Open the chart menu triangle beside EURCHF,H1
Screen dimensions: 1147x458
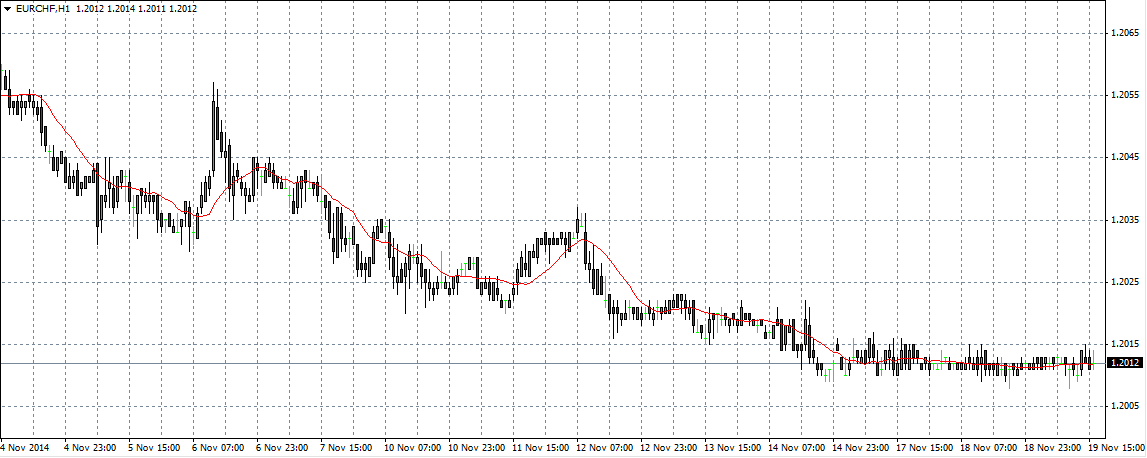click(7, 9)
